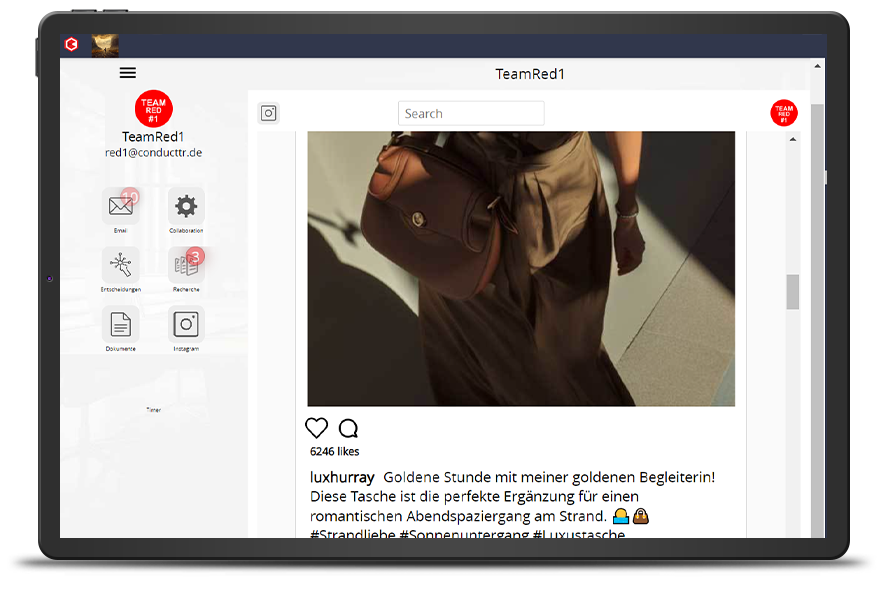The width and height of the screenshot is (885, 589).
Task: Click the large Team Red profile picture
Action: [x=153, y=108]
